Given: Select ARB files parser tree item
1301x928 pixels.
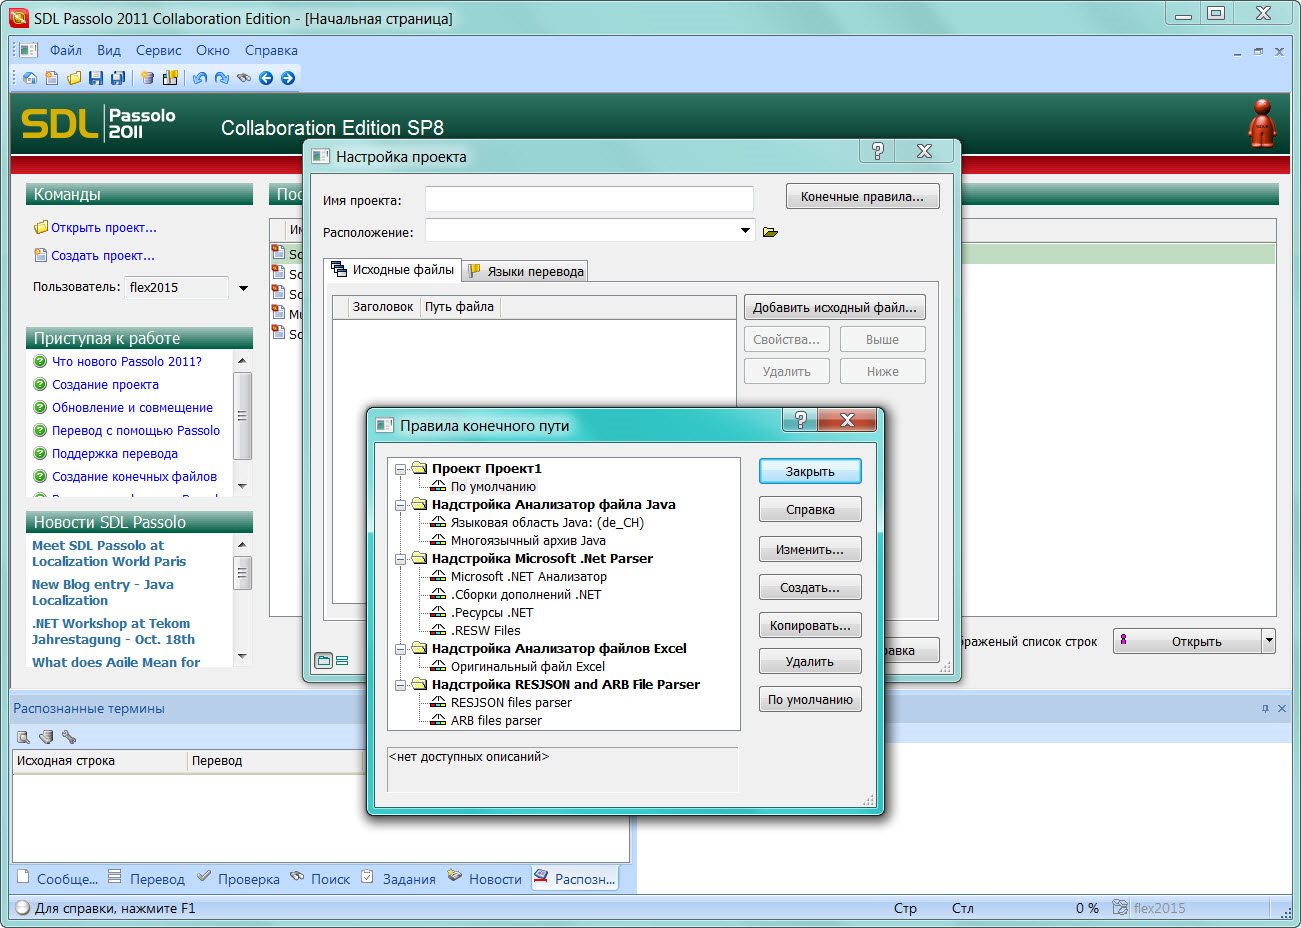Looking at the screenshot, I should pyautogui.click(x=496, y=720).
